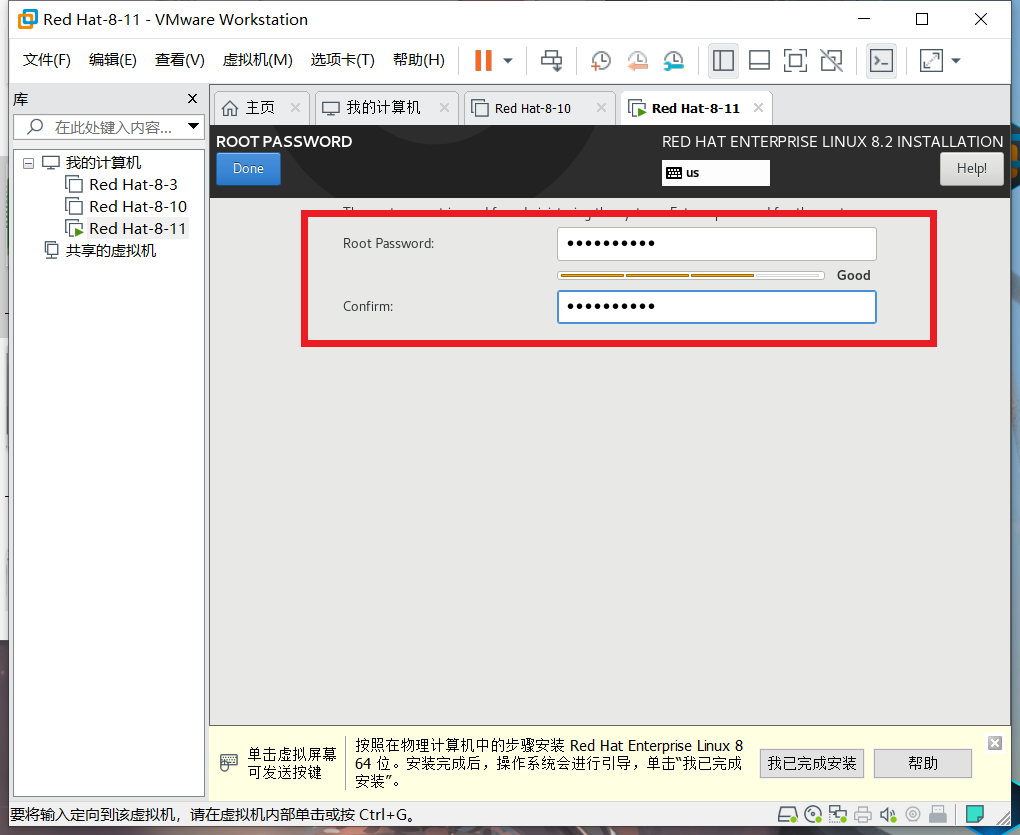Click the sound card status icon
The width and height of the screenshot is (1020, 835).
tap(888, 814)
